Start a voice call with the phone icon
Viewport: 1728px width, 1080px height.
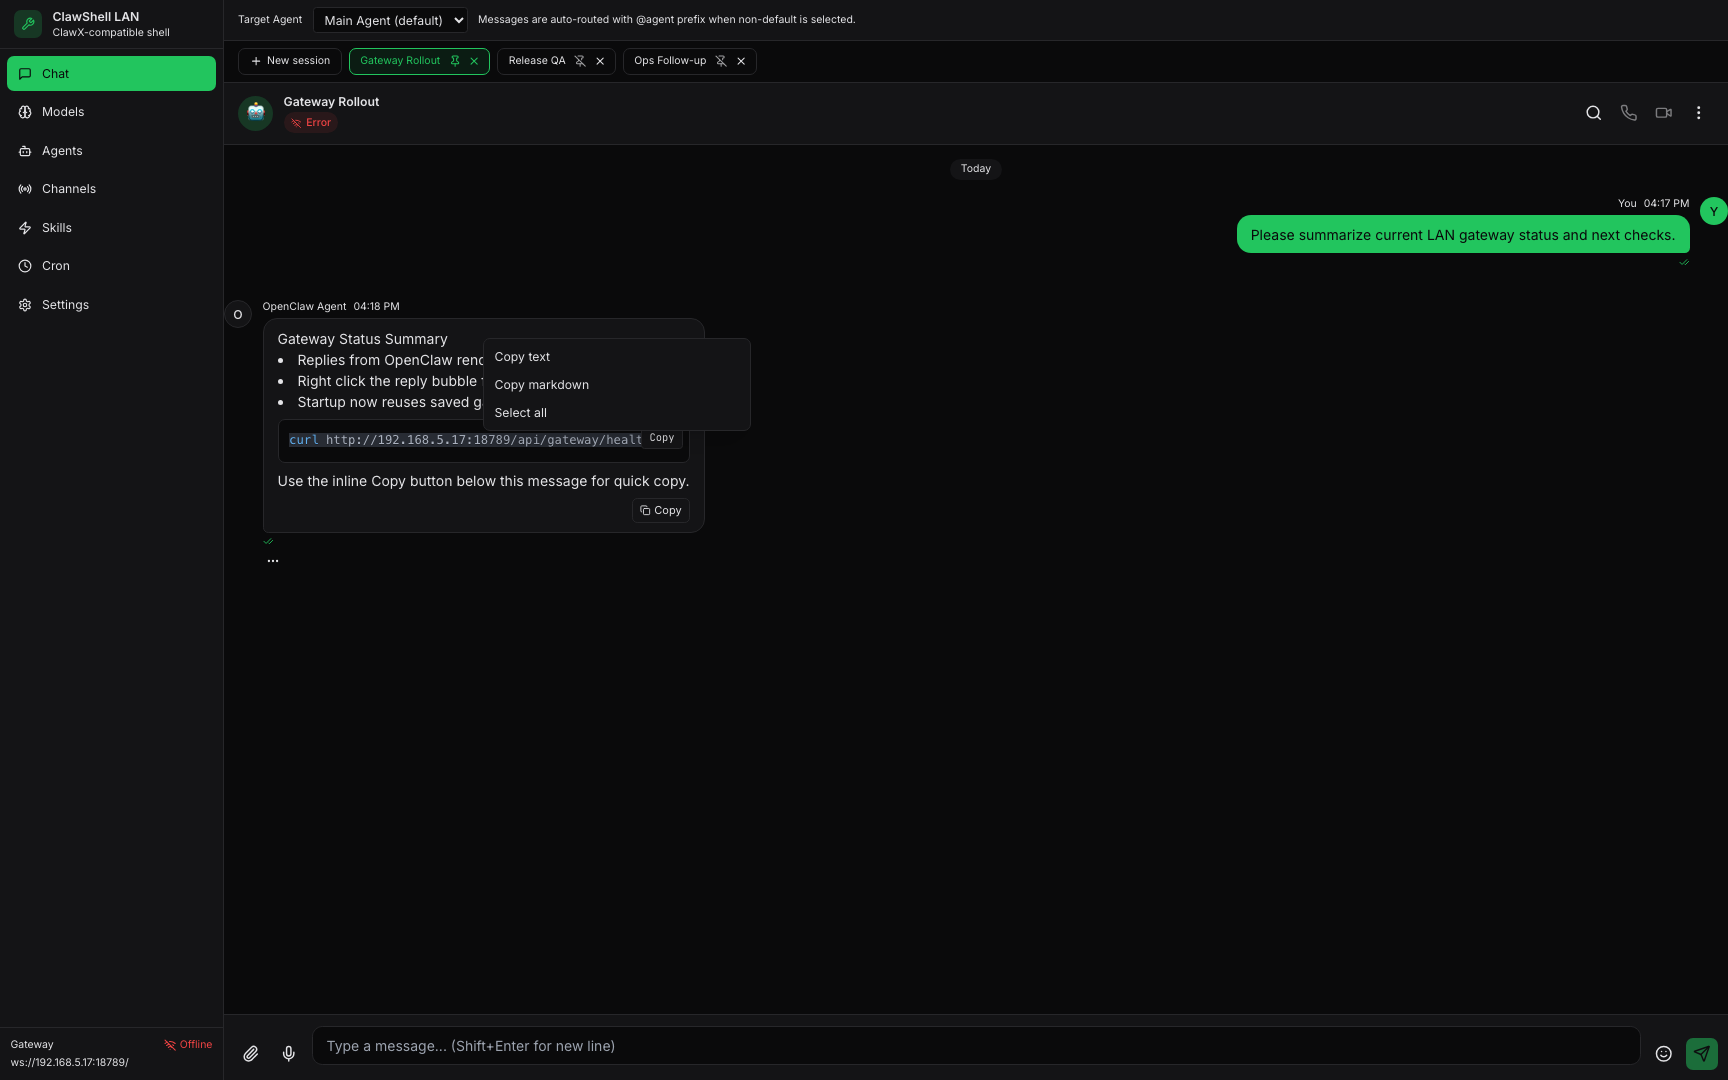1628,113
